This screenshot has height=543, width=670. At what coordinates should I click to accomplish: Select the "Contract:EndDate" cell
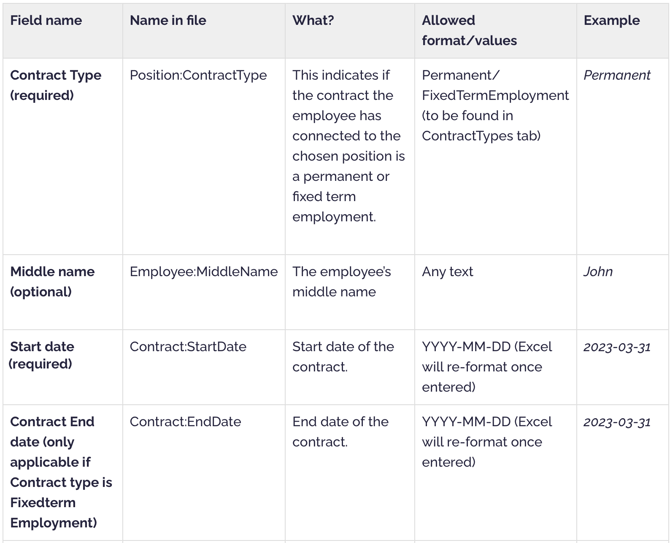185,422
